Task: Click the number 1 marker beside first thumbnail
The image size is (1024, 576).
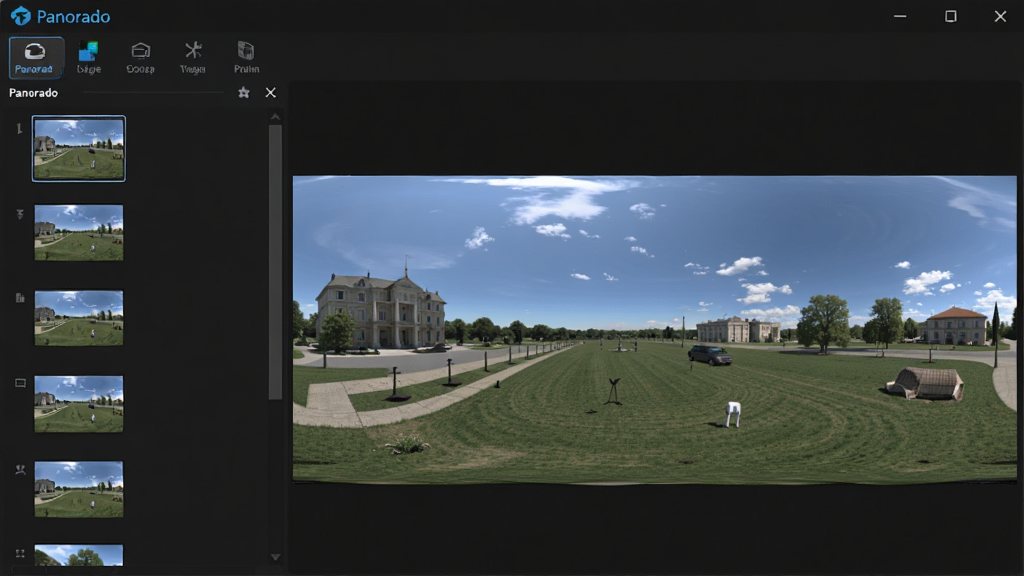Action: pos(20,129)
